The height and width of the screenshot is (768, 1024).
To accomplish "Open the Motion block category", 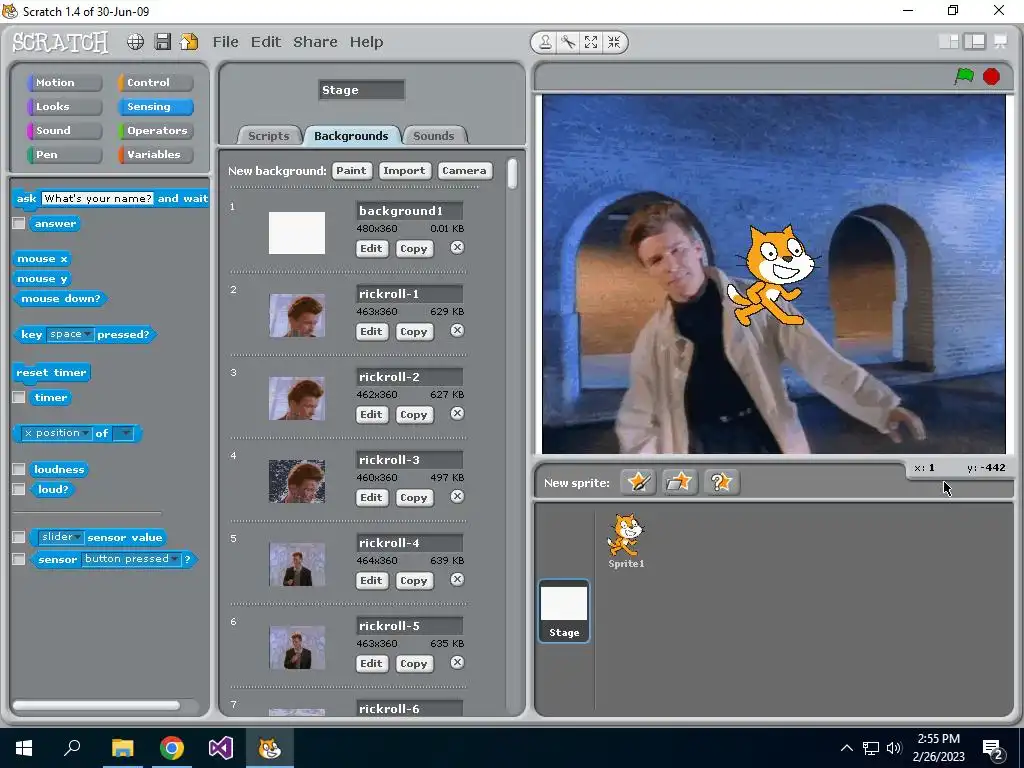I will (64, 82).
